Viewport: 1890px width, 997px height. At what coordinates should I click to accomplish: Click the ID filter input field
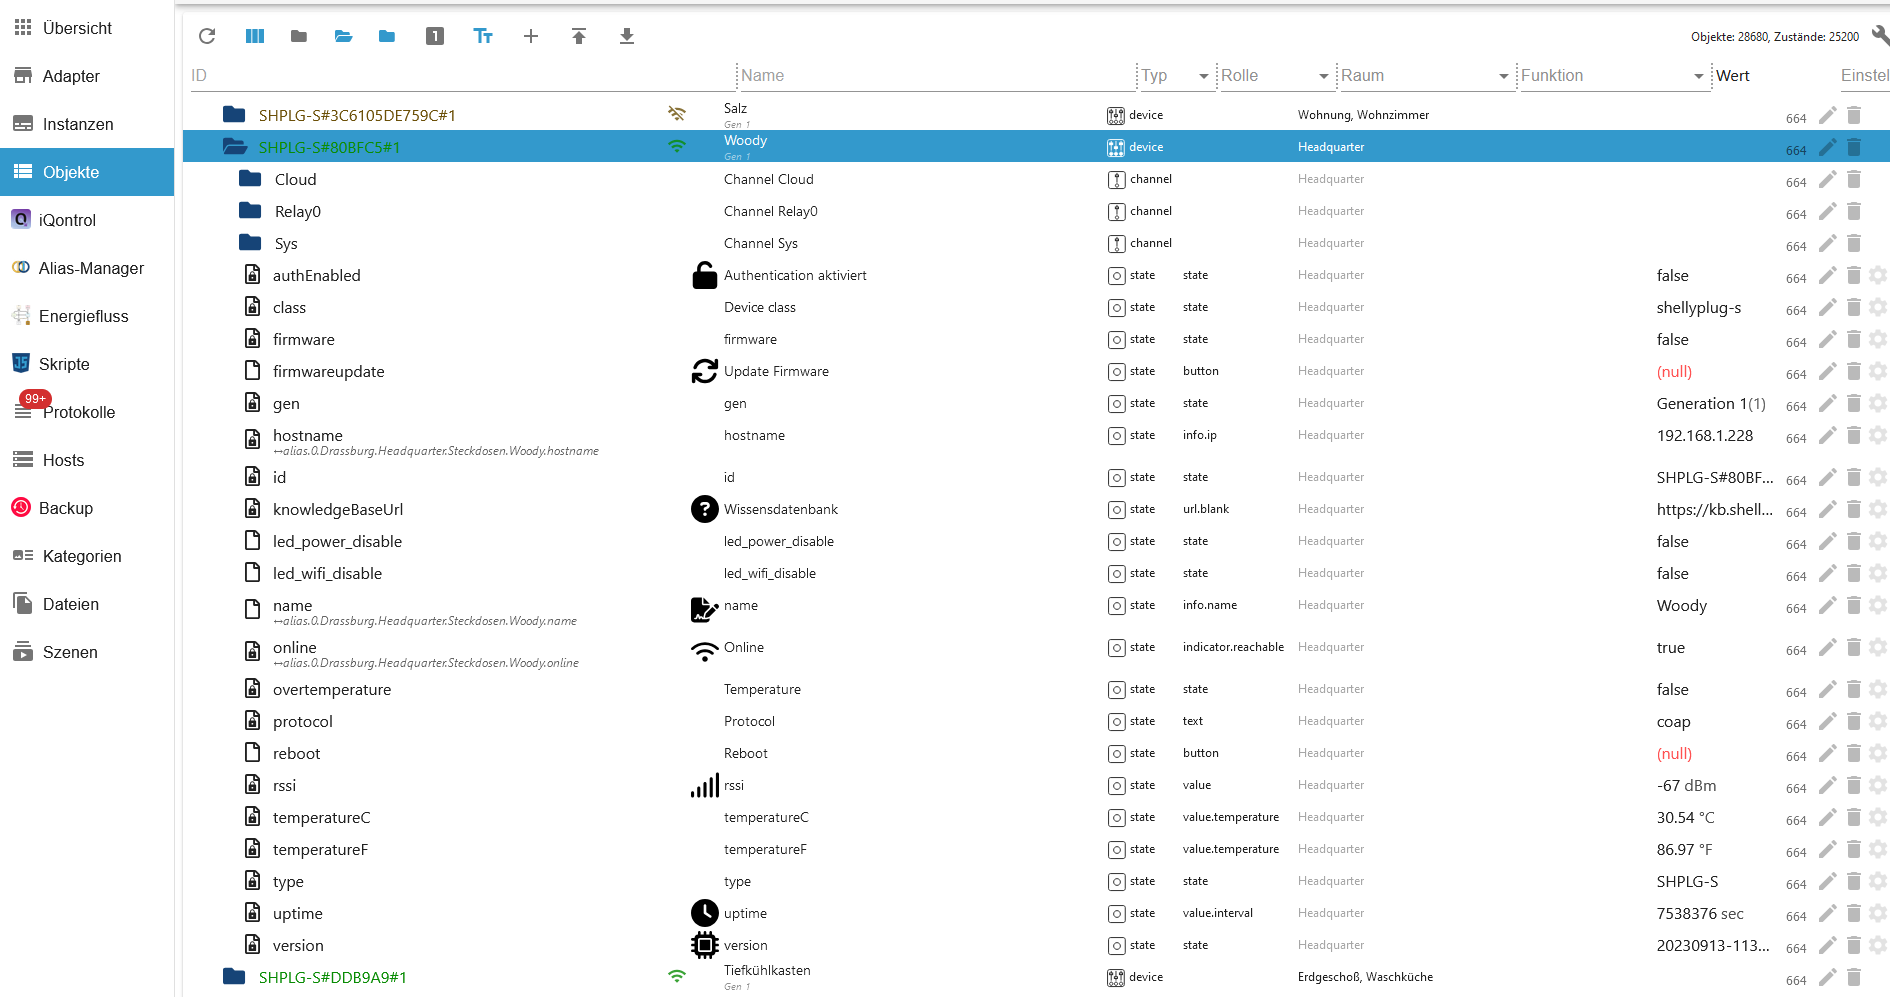460,76
